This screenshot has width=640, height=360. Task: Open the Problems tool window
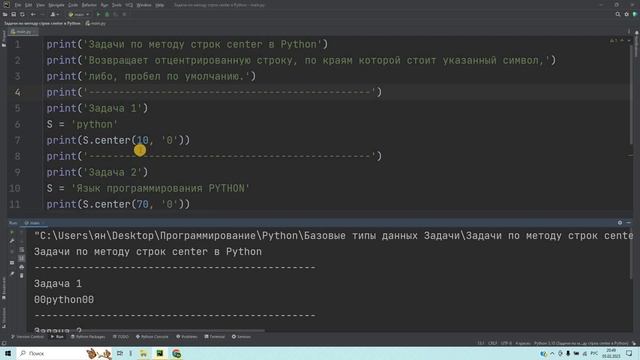tap(187, 337)
